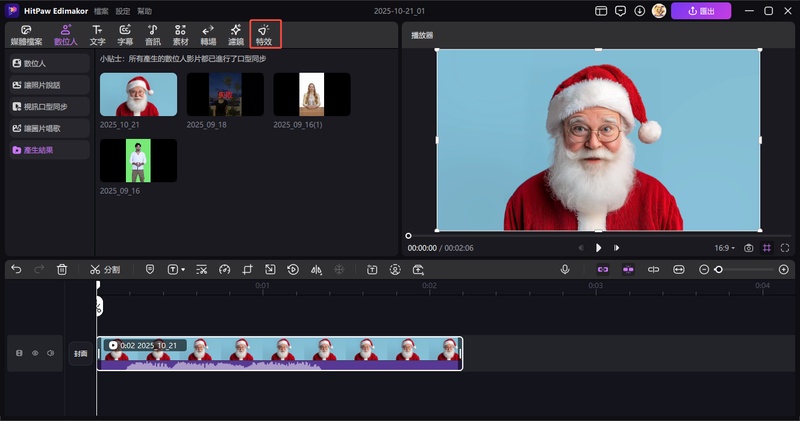The width and height of the screenshot is (800, 421).
Task: Click the microphone voice-over record icon
Action: tap(565, 269)
